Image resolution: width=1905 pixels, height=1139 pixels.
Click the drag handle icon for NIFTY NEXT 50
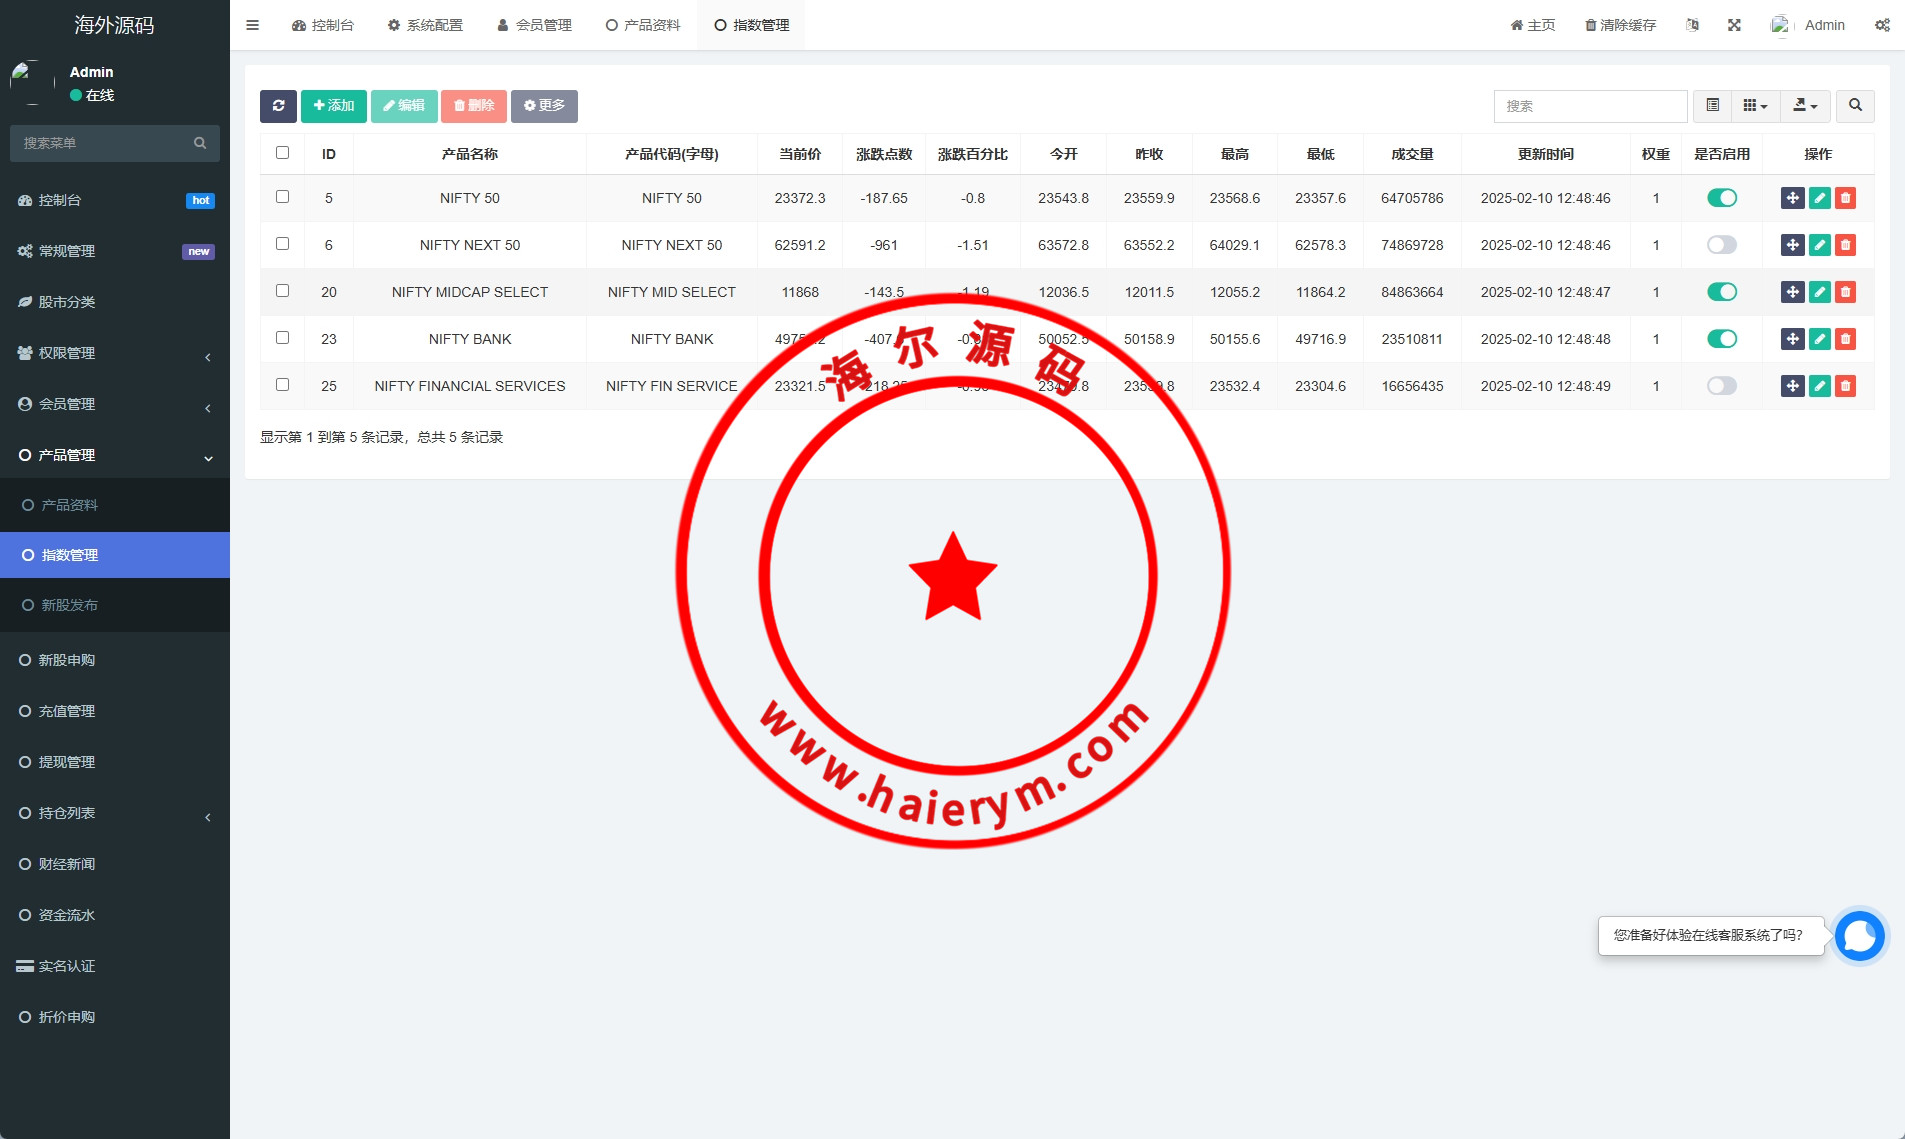coord(1792,245)
